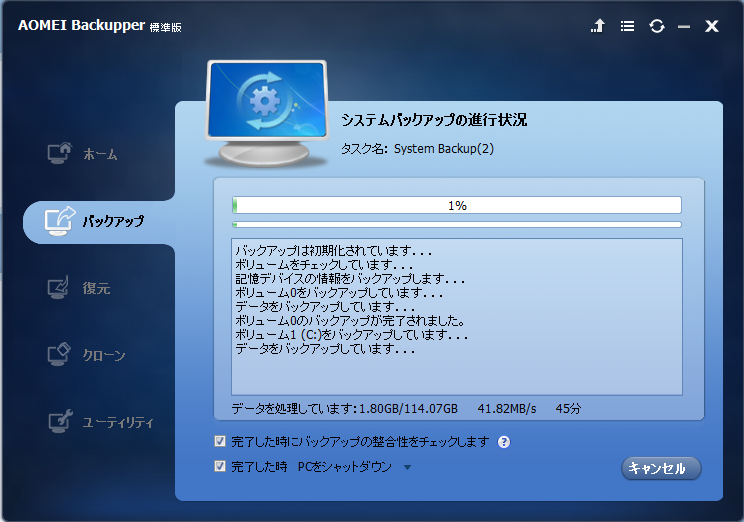744x522 pixels.
Task: Click log line 記憶デバイスの情報をバックアップします...
Action: tap(350, 279)
